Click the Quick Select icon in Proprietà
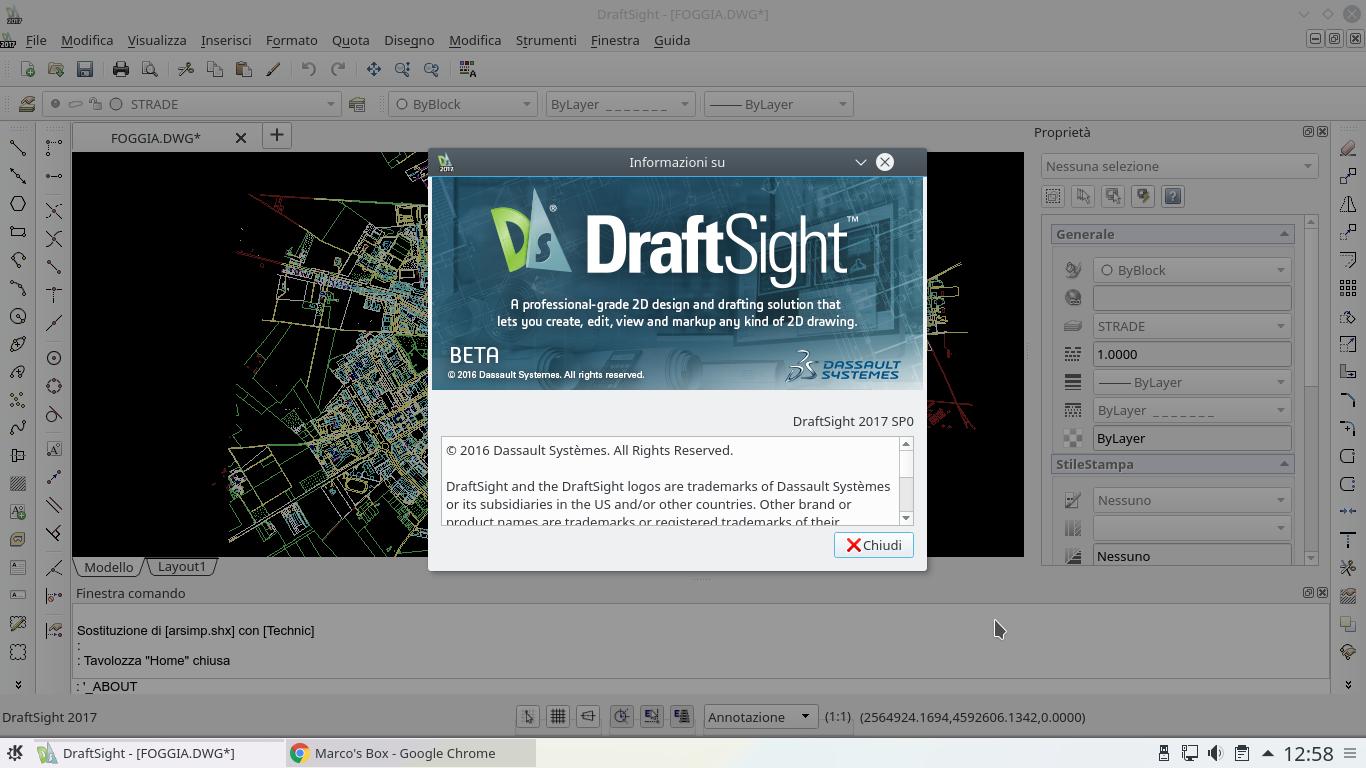 click(x=1143, y=196)
